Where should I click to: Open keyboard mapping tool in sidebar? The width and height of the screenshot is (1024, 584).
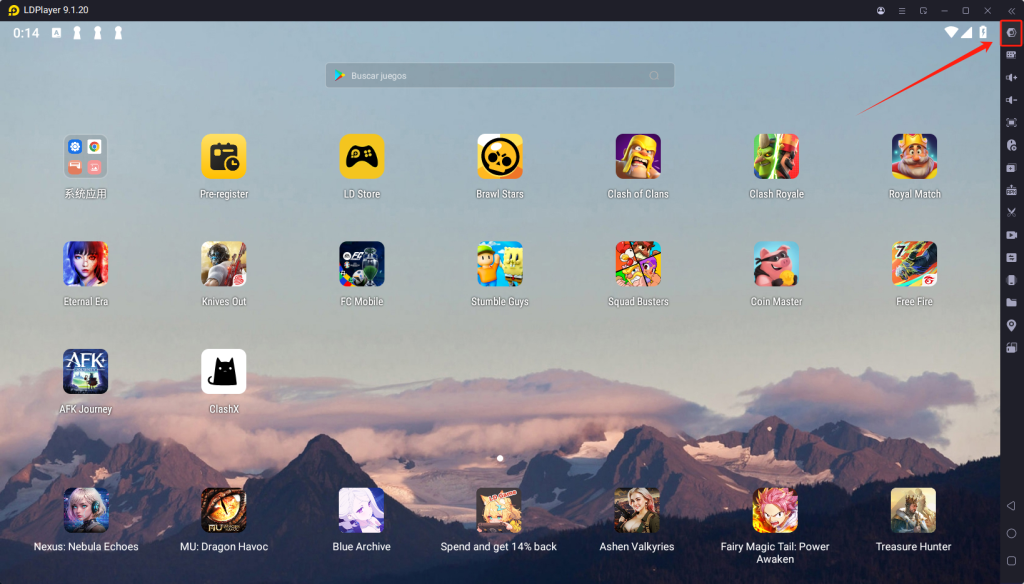pyautogui.click(x=1011, y=55)
